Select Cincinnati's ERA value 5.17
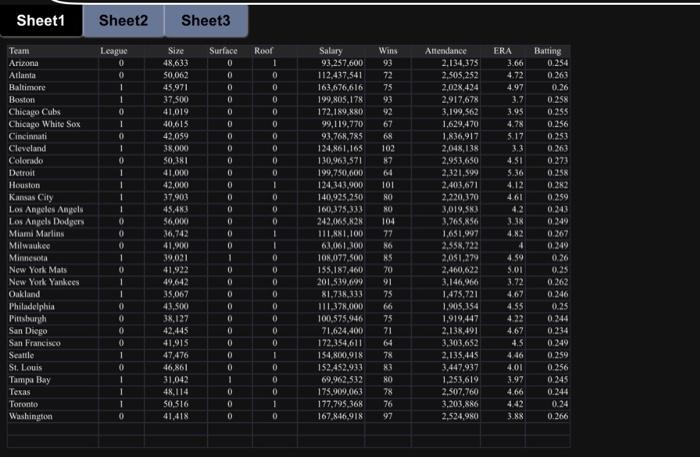This screenshot has width=700, height=458. pyautogui.click(x=515, y=136)
